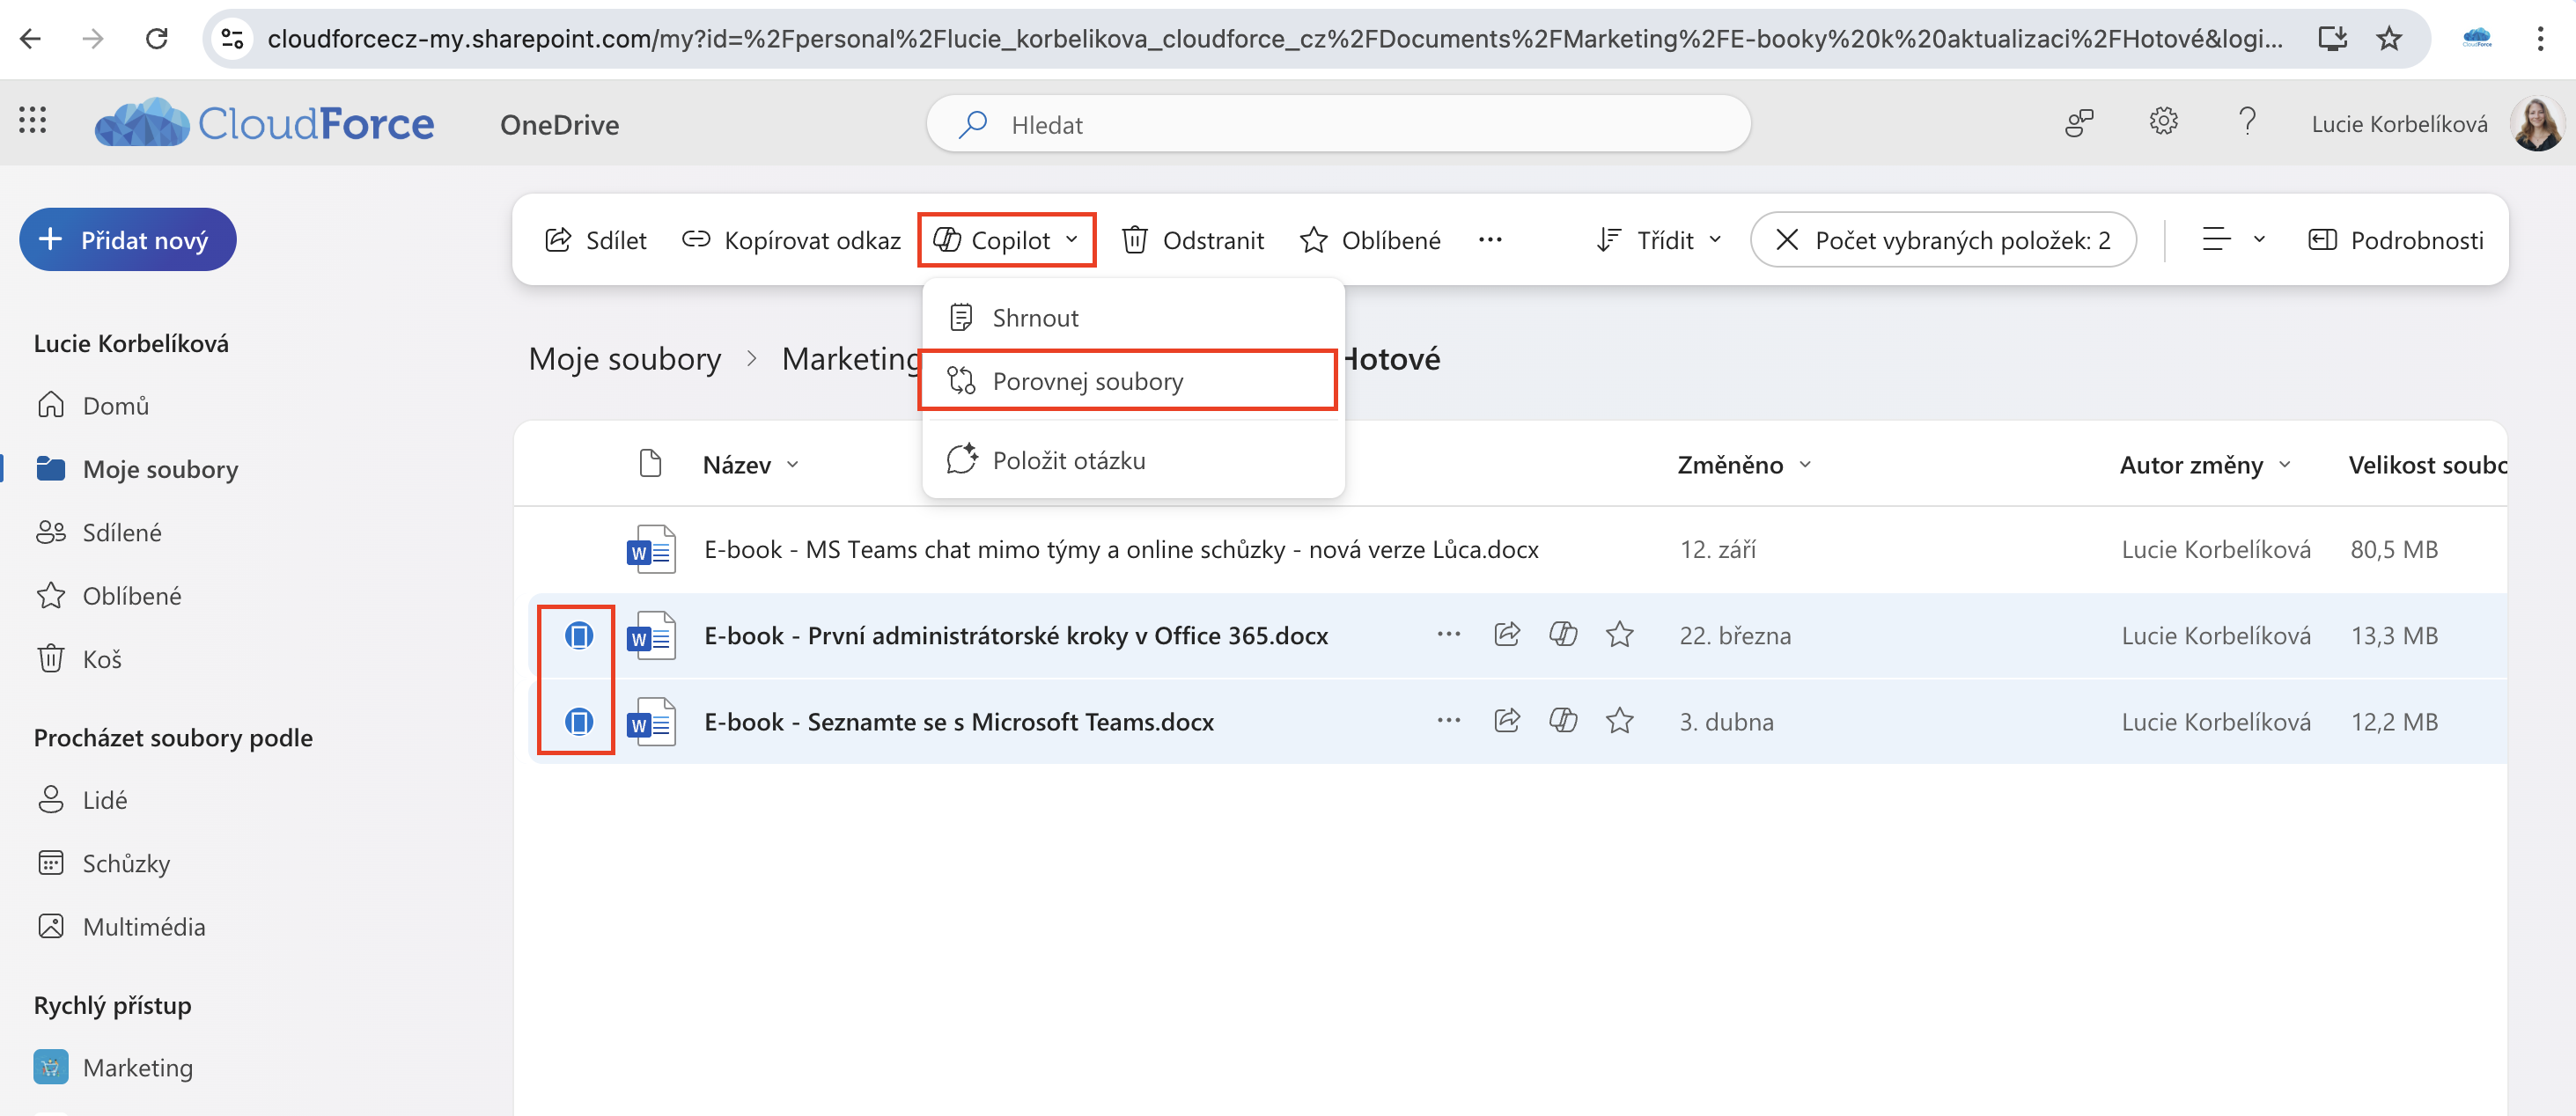
Task: Open the Třídit sort dropdown
Action: click(1660, 240)
